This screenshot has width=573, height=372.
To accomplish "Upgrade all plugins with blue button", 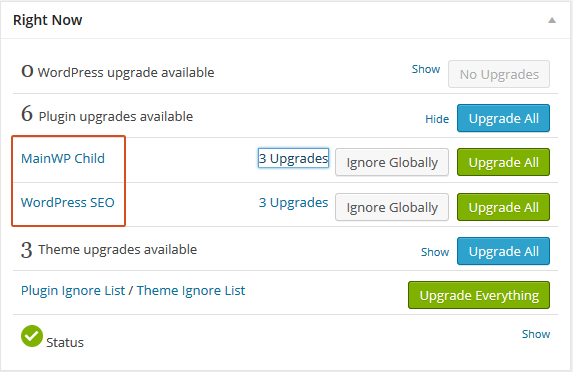I will [x=503, y=118].
